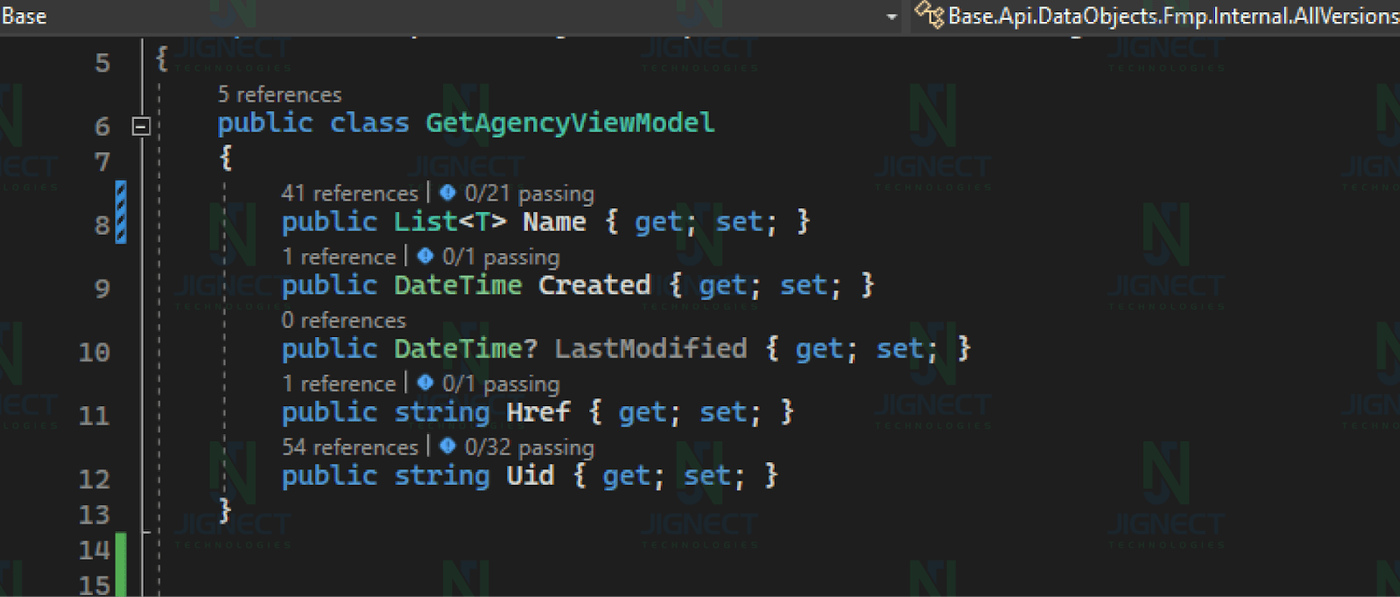
Task: Click the 'string' type on the Href line
Action: 442,412
